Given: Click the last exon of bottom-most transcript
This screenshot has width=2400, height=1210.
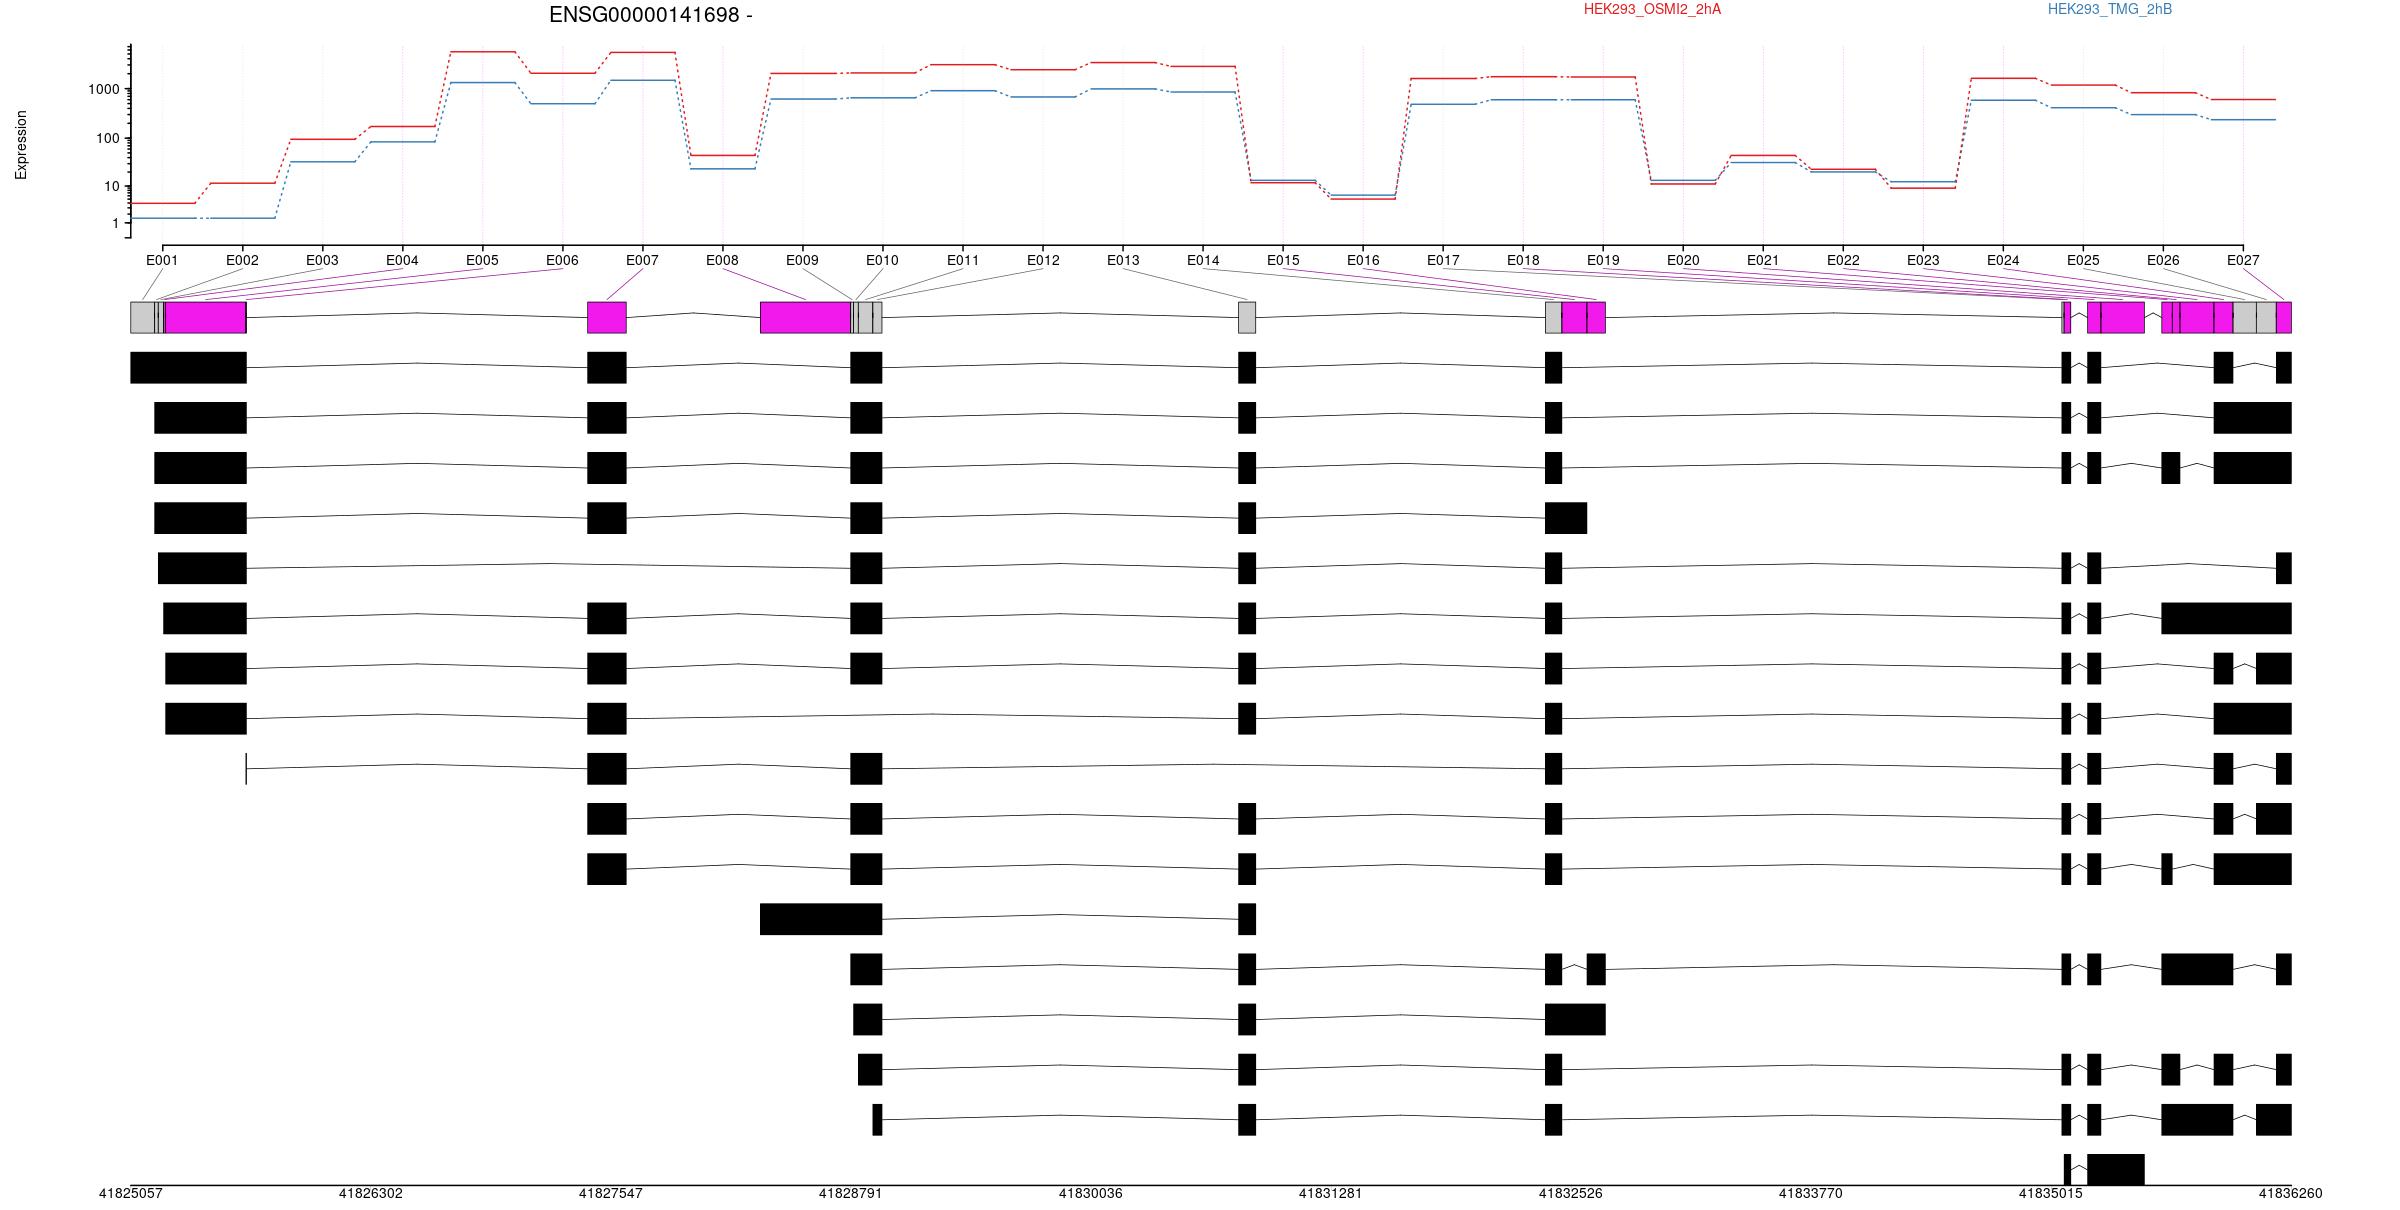Looking at the screenshot, I should point(2116,1170).
